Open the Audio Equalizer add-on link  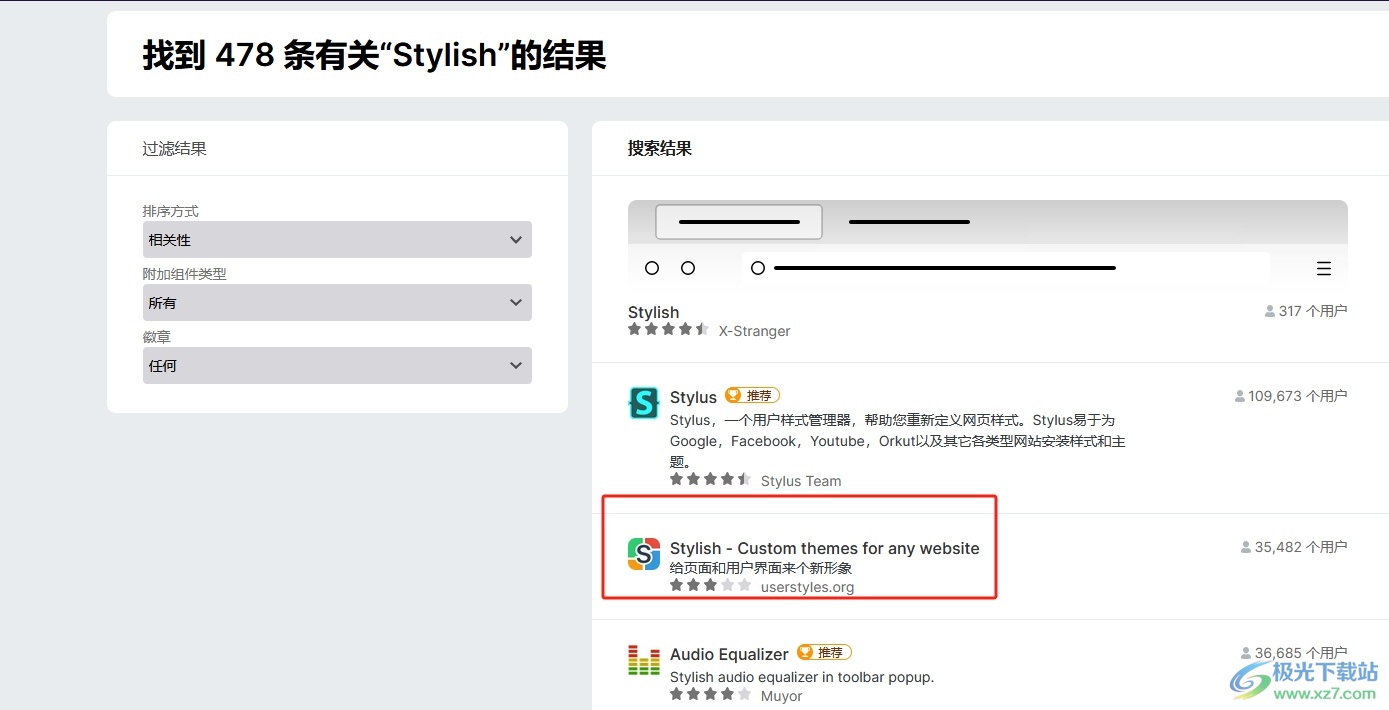coord(729,654)
